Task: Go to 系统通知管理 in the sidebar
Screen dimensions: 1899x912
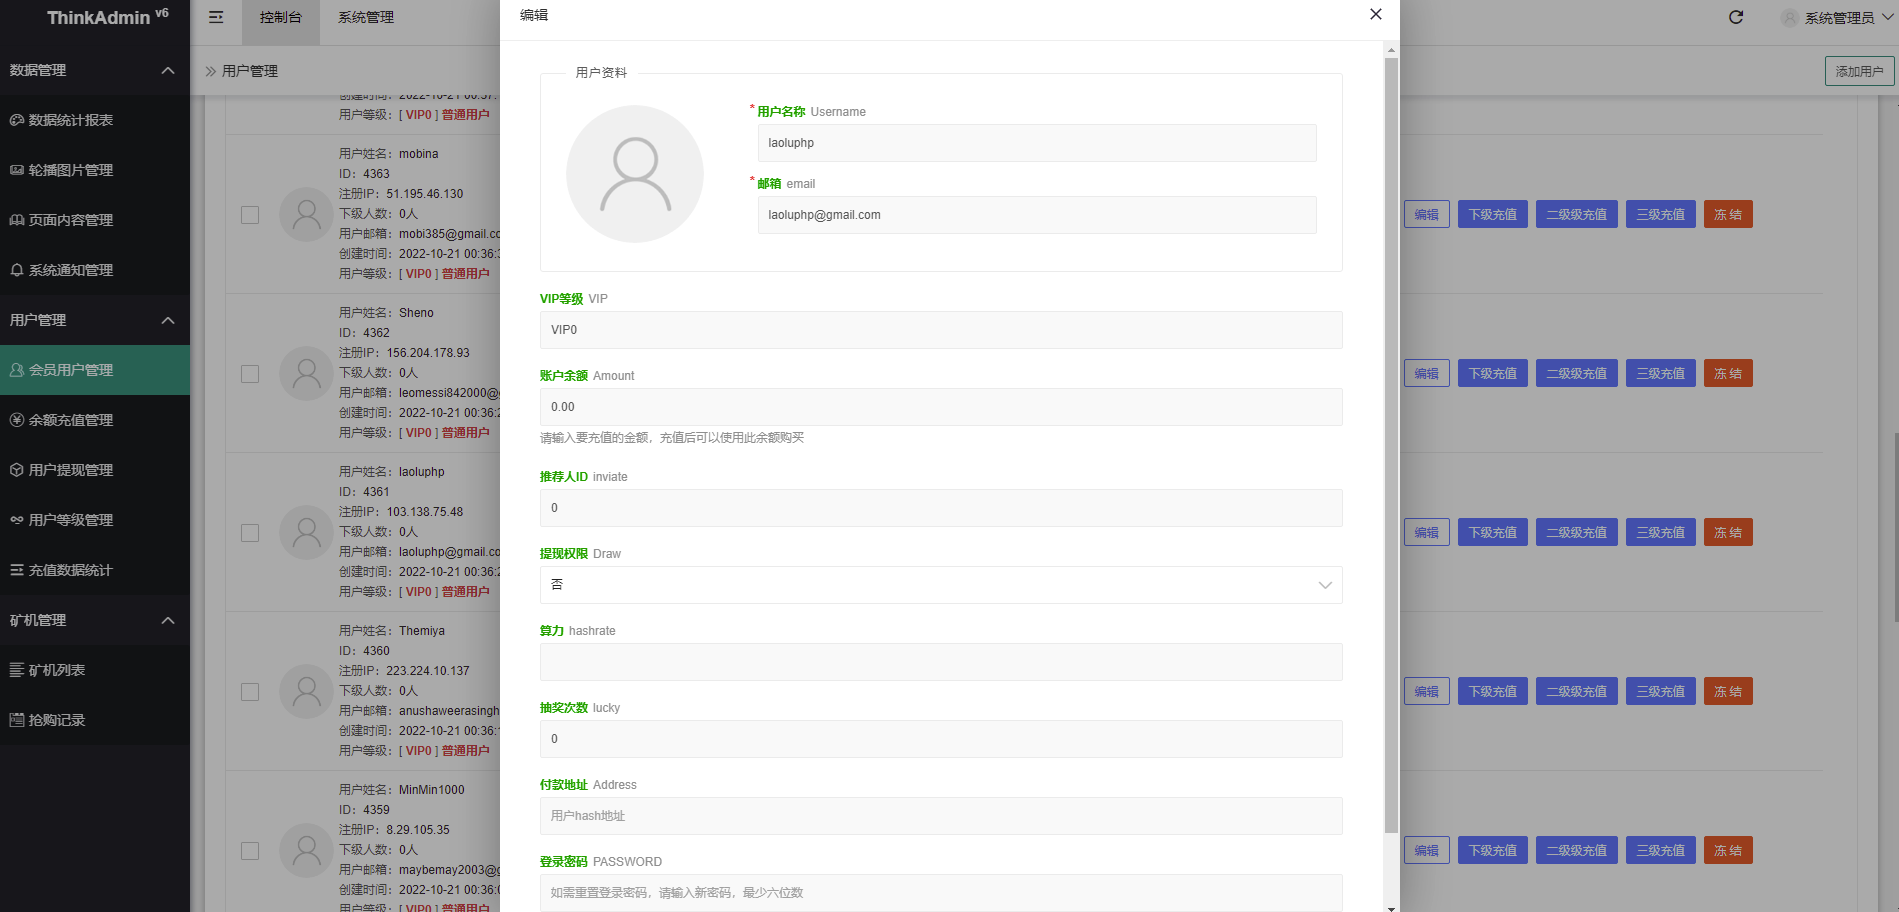Action: point(70,270)
